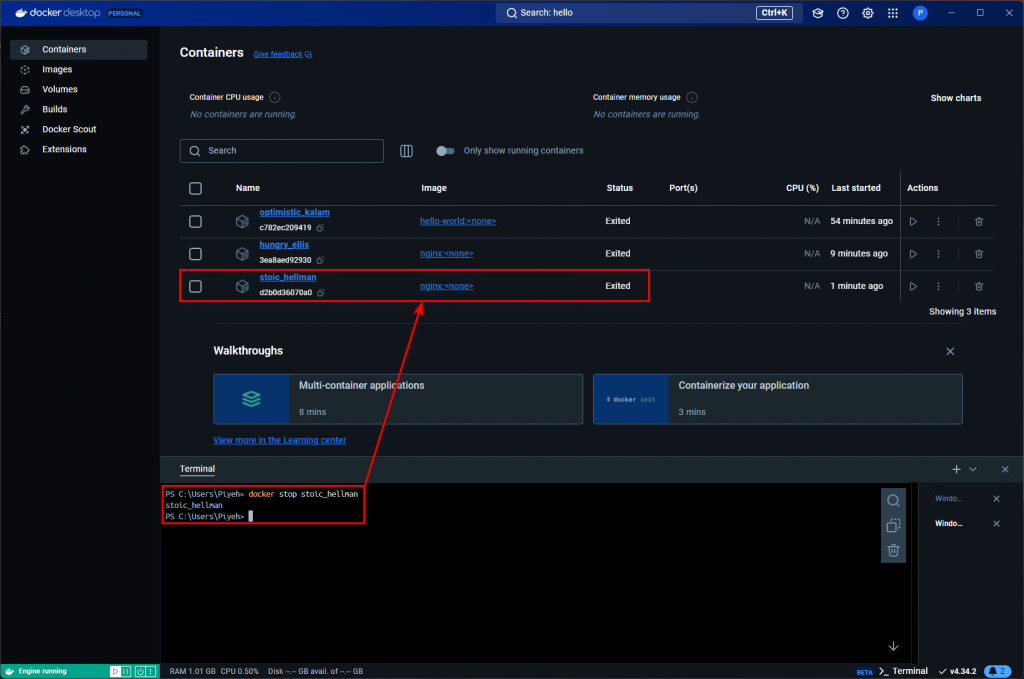Open stoic_hellman nginx:<none> image link
Viewport: 1024px width, 679px height.
click(447, 286)
